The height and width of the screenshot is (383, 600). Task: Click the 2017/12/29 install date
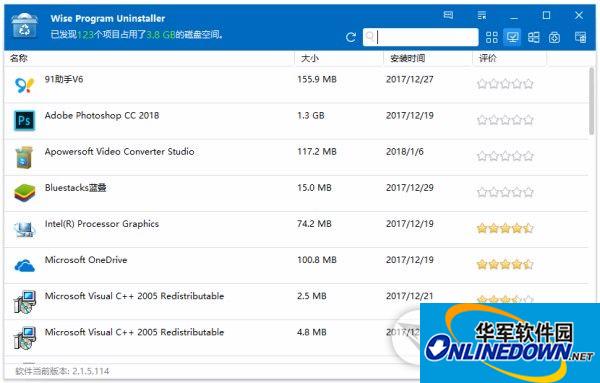[410, 187]
